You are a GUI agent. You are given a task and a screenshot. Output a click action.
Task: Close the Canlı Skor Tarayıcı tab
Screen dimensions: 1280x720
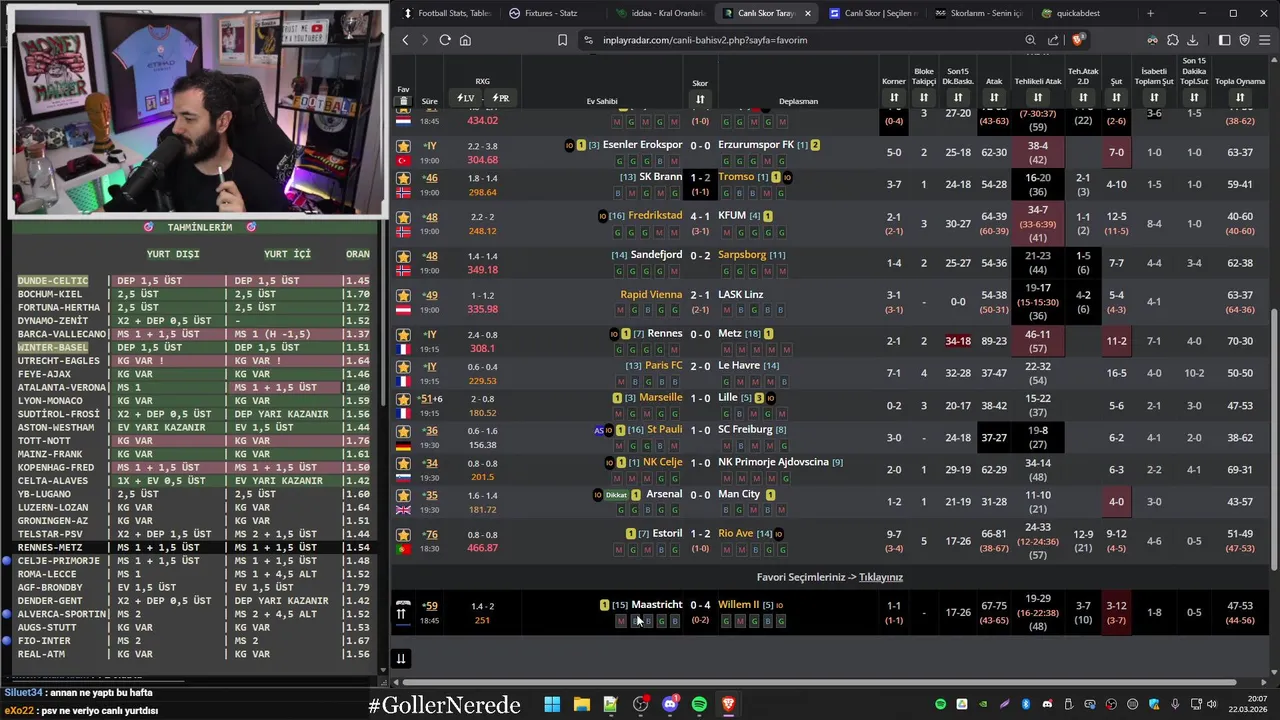click(x=807, y=13)
